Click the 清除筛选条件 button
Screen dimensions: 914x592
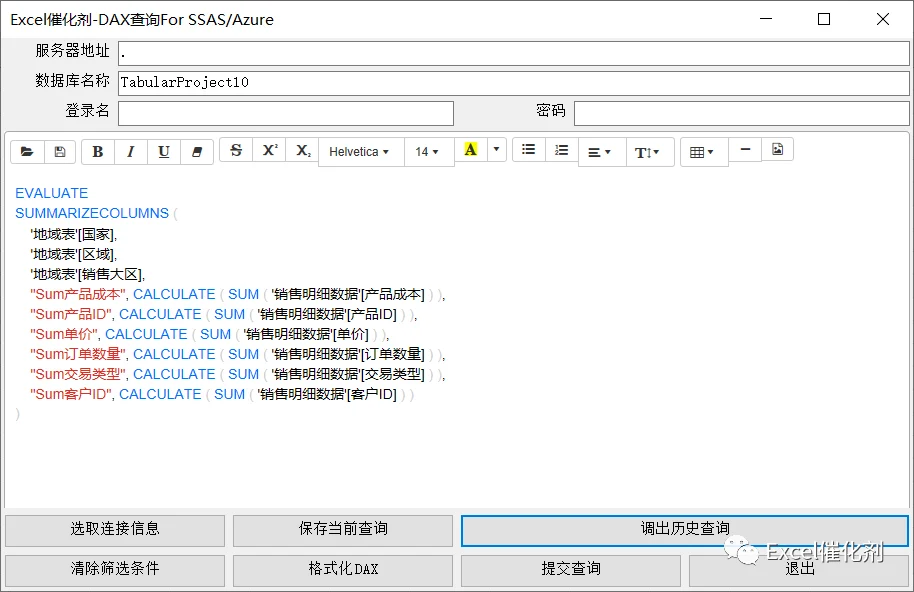pos(115,569)
